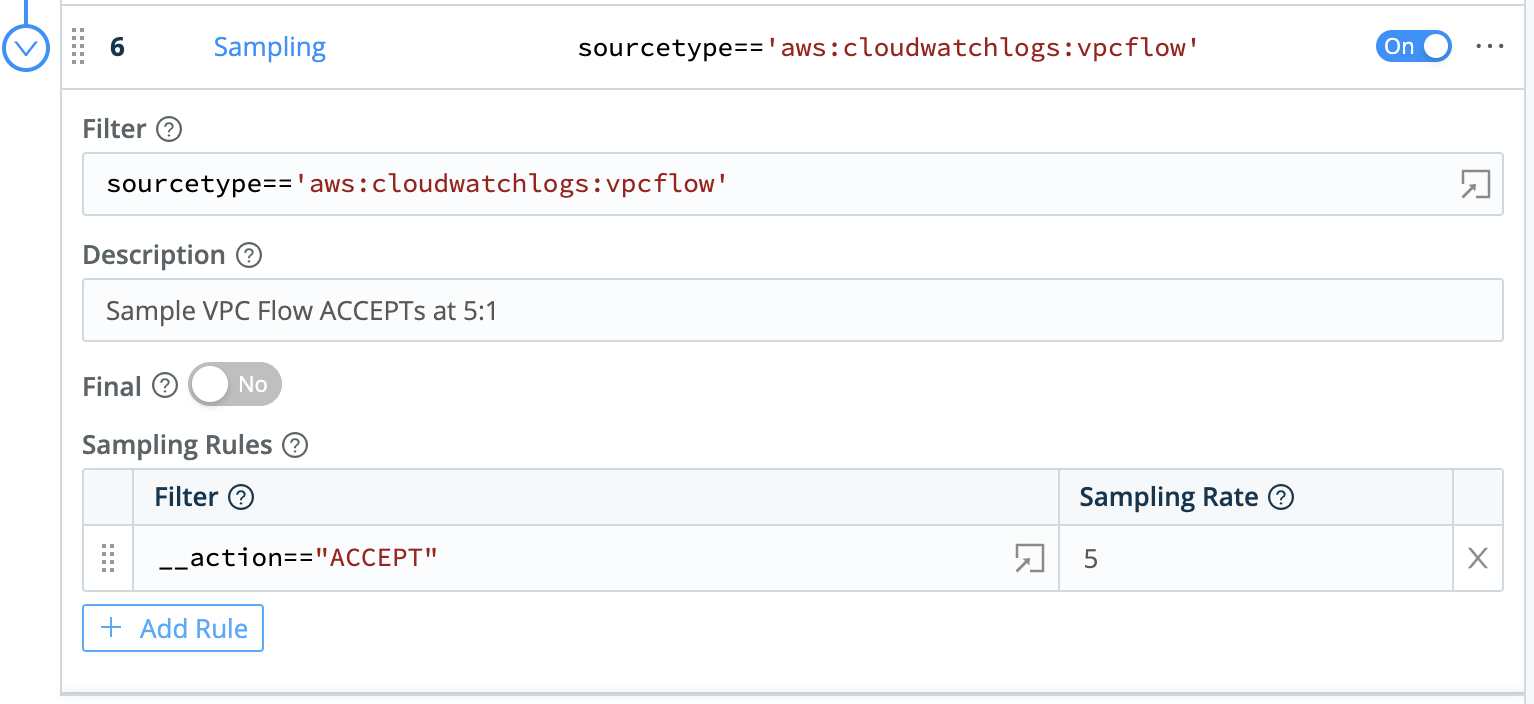Expand the rule's ACCEPT filter in the popout editor
This screenshot has width=1534, height=704.
pos(1028,558)
